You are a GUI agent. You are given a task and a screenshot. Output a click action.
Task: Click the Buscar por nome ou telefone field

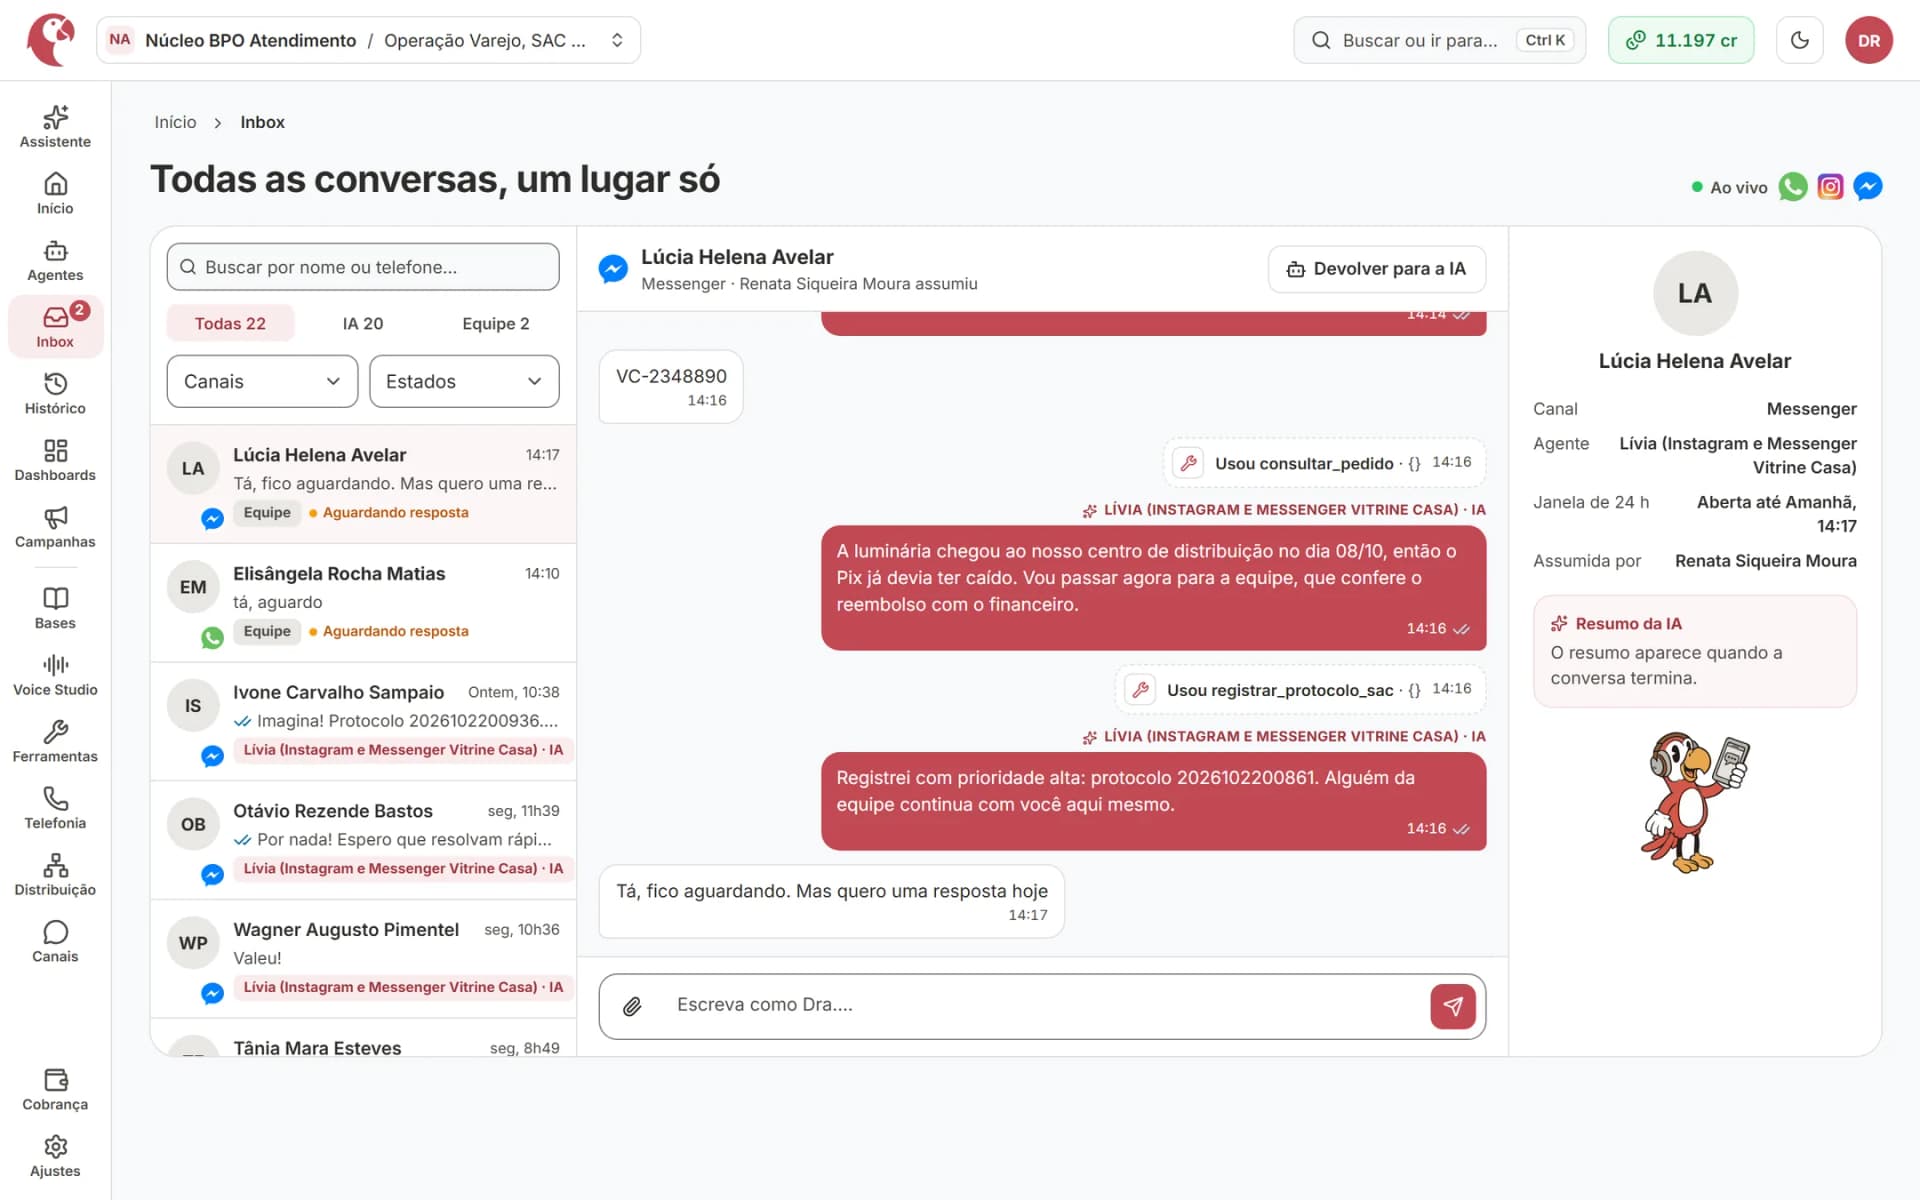pyautogui.click(x=363, y=267)
